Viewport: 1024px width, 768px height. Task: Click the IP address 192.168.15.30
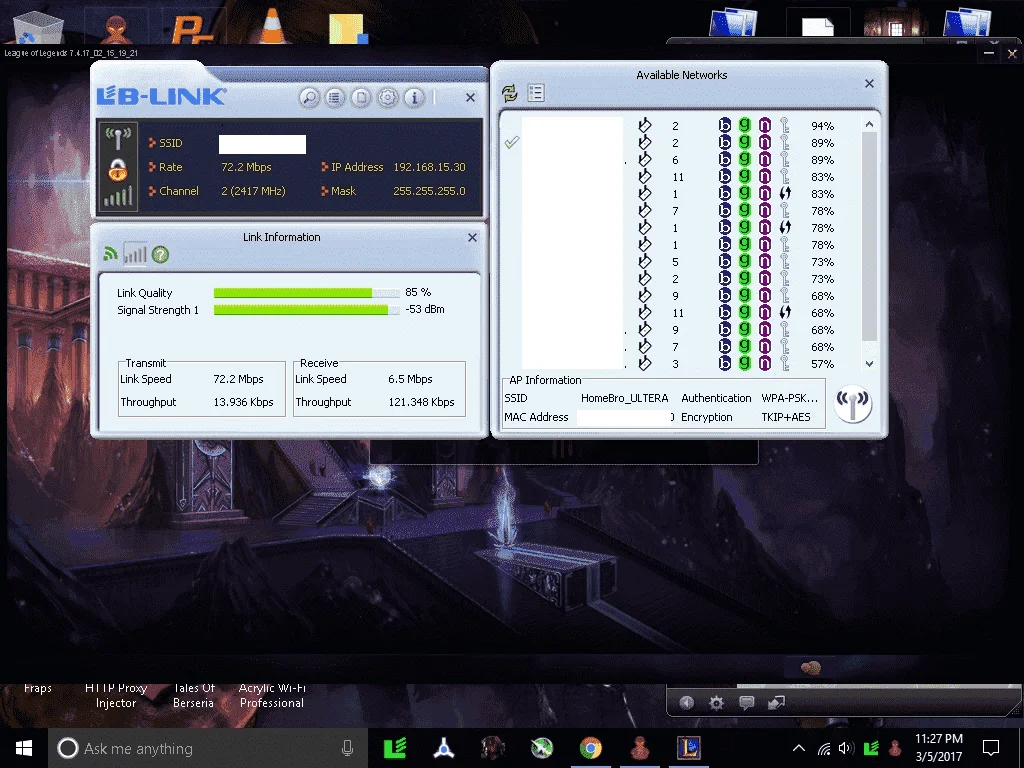coord(429,167)
